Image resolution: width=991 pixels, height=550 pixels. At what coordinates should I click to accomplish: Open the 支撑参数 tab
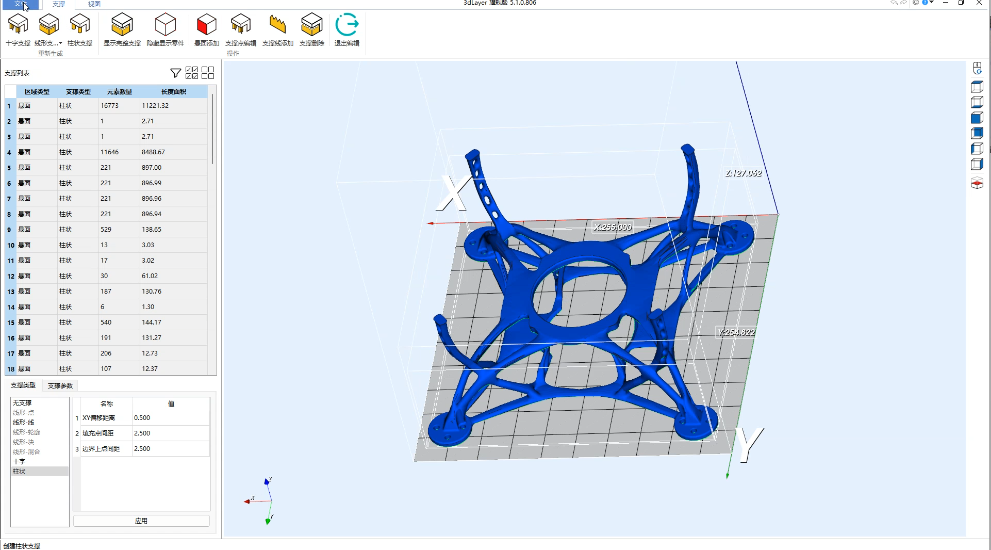point(61,385)
